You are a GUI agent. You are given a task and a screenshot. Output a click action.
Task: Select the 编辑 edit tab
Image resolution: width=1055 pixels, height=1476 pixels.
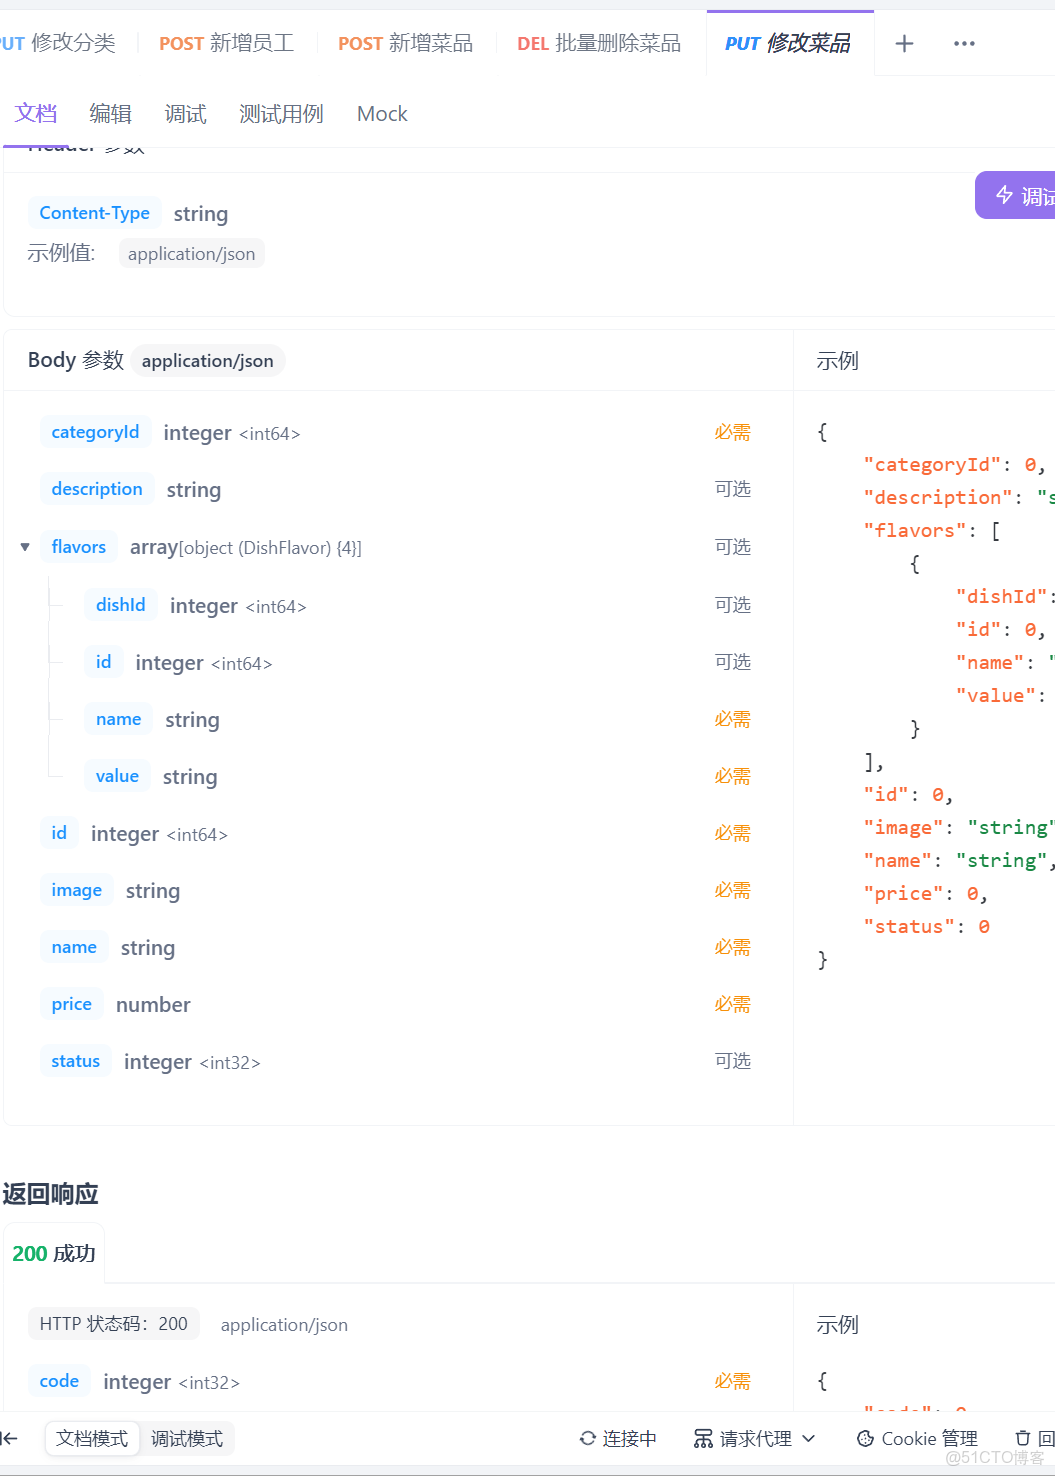[x=110, y=114]
